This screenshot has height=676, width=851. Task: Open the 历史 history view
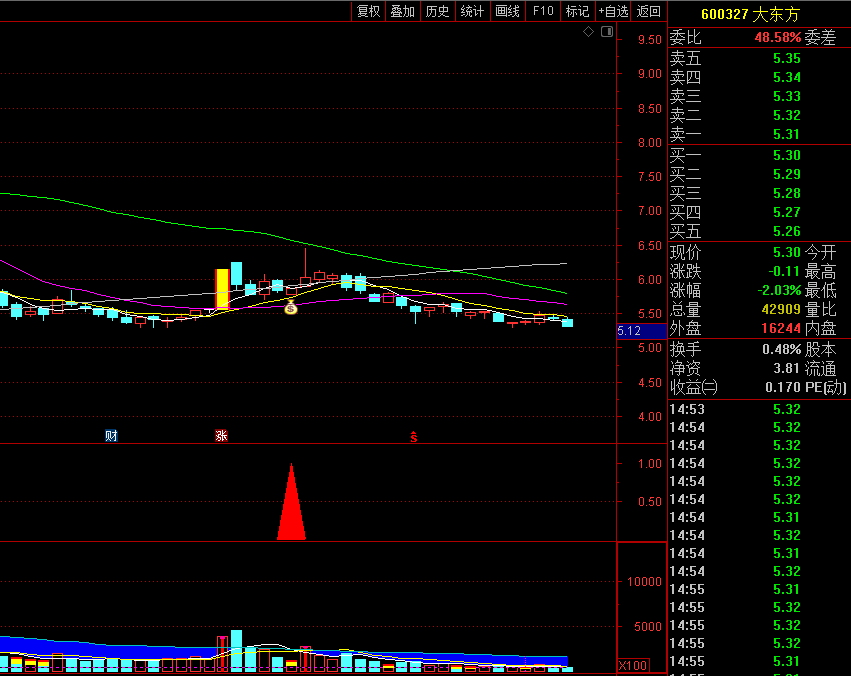click(438, 11)
